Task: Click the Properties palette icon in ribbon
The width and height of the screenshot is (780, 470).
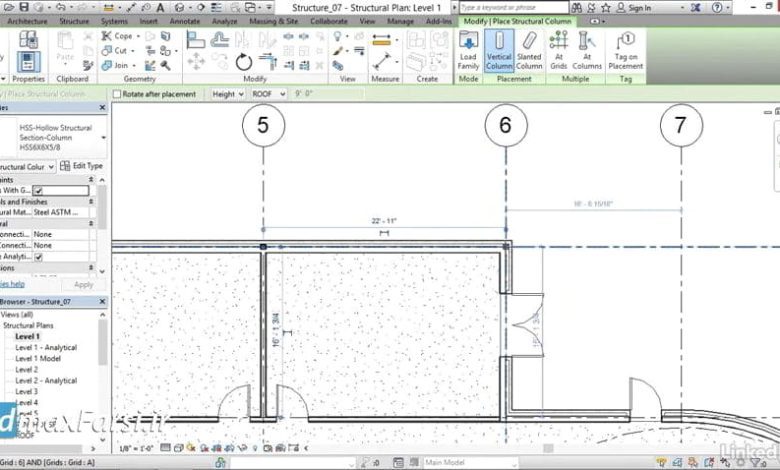Action: (x=28, y=62)
